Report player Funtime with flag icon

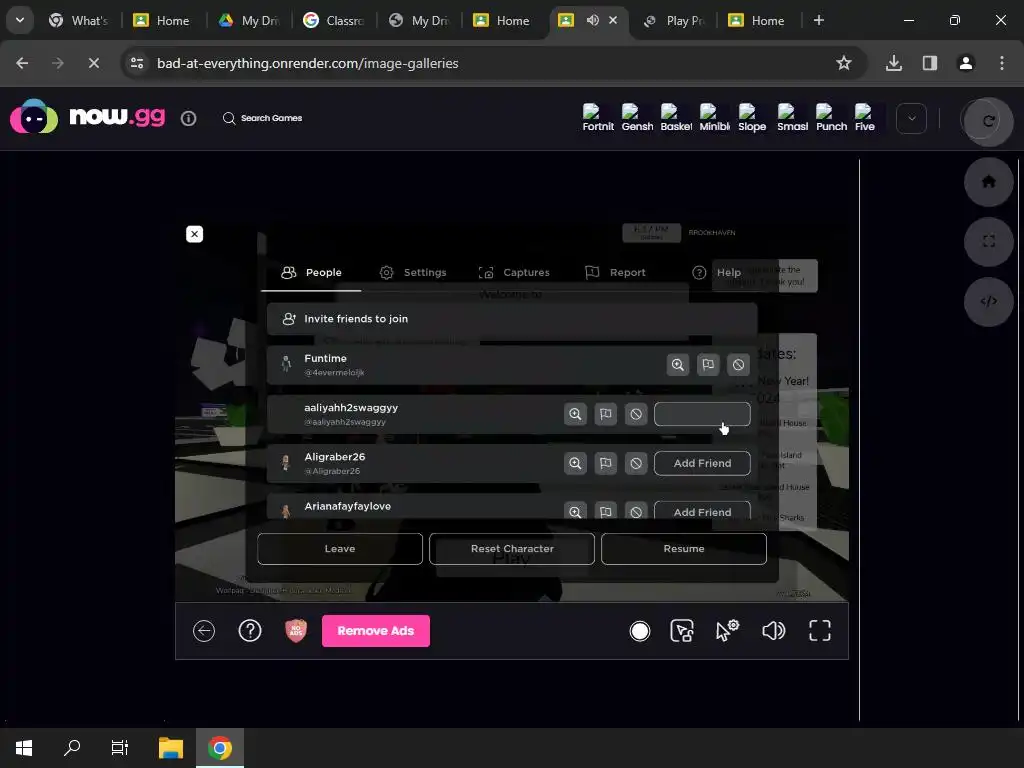point(708,364)
